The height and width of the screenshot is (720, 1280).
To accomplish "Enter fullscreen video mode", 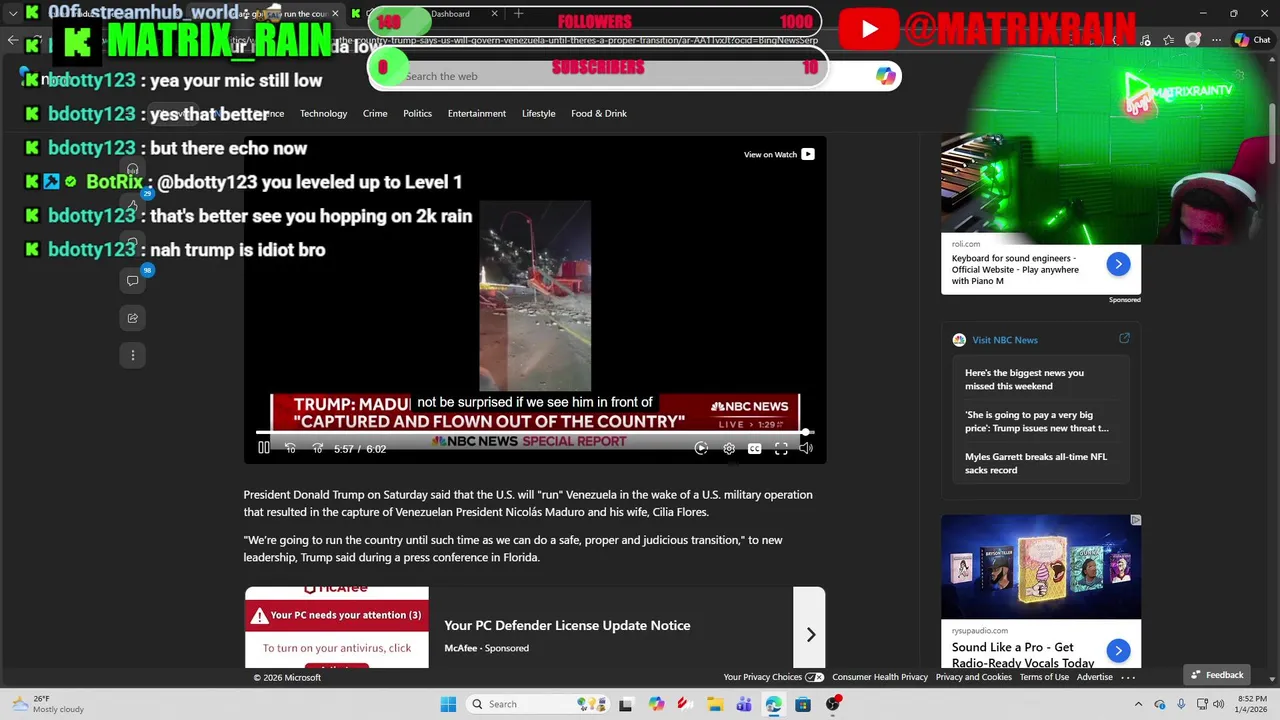I will [781, 449].
